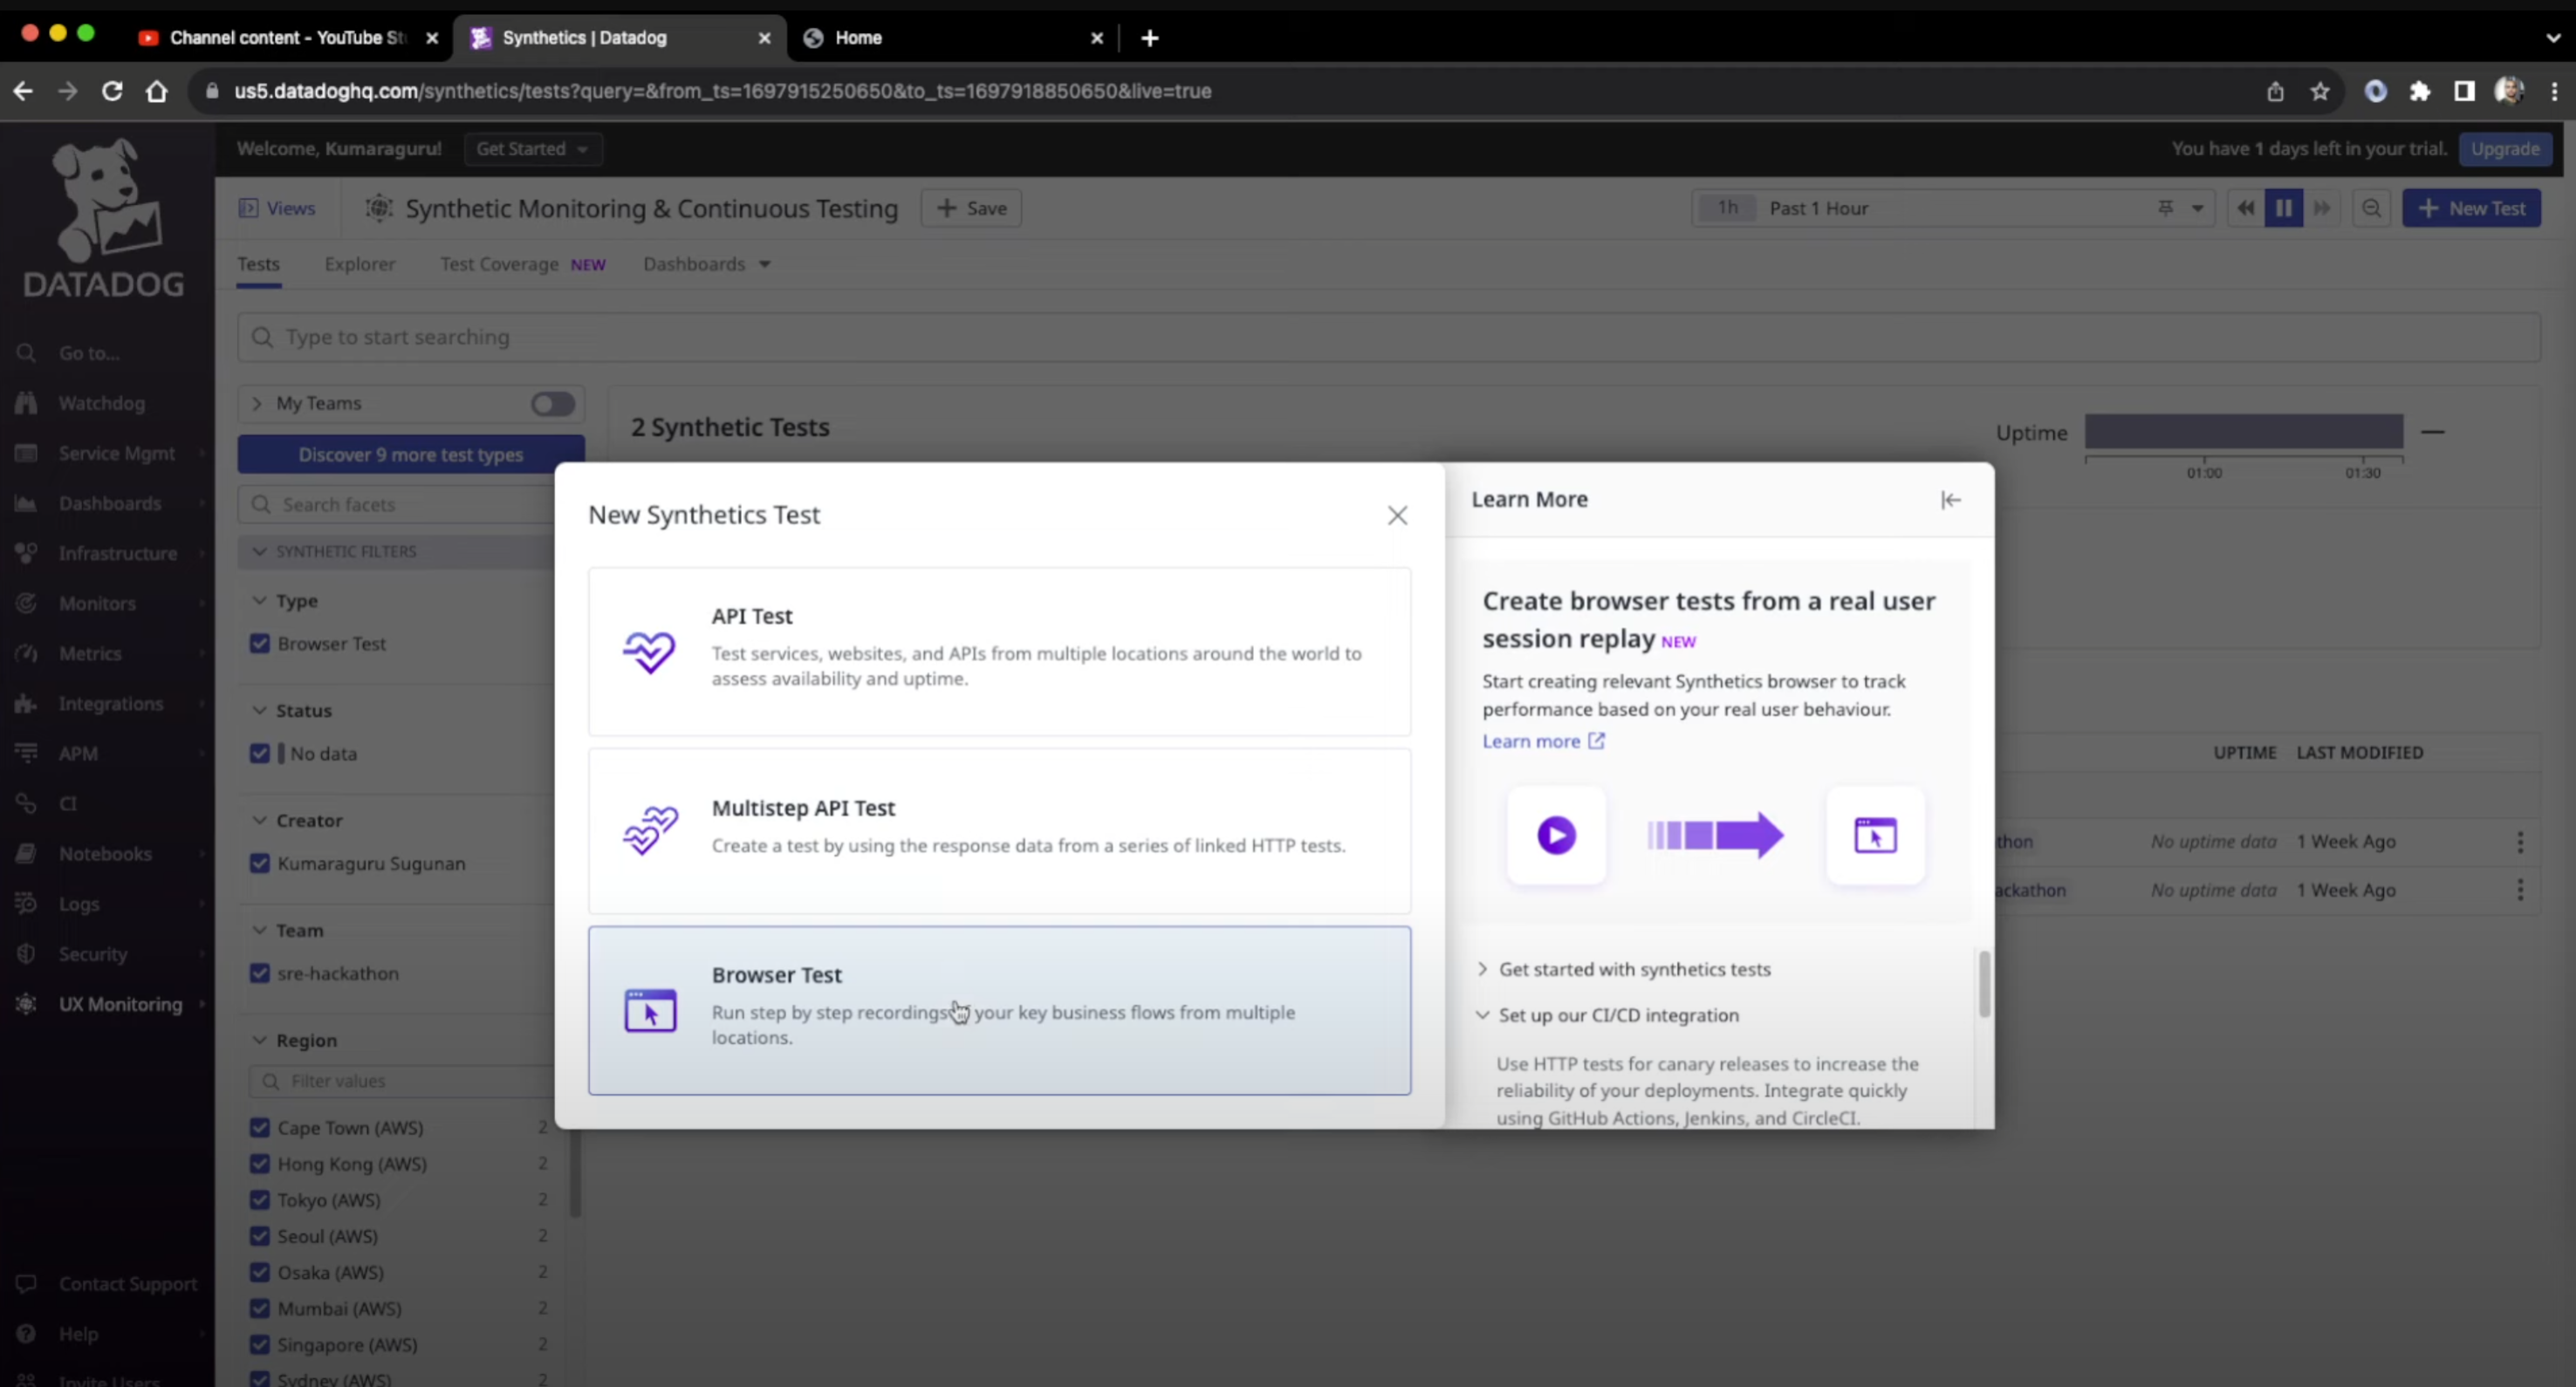
Task: Open the Views panel
Action: [277, 208]
